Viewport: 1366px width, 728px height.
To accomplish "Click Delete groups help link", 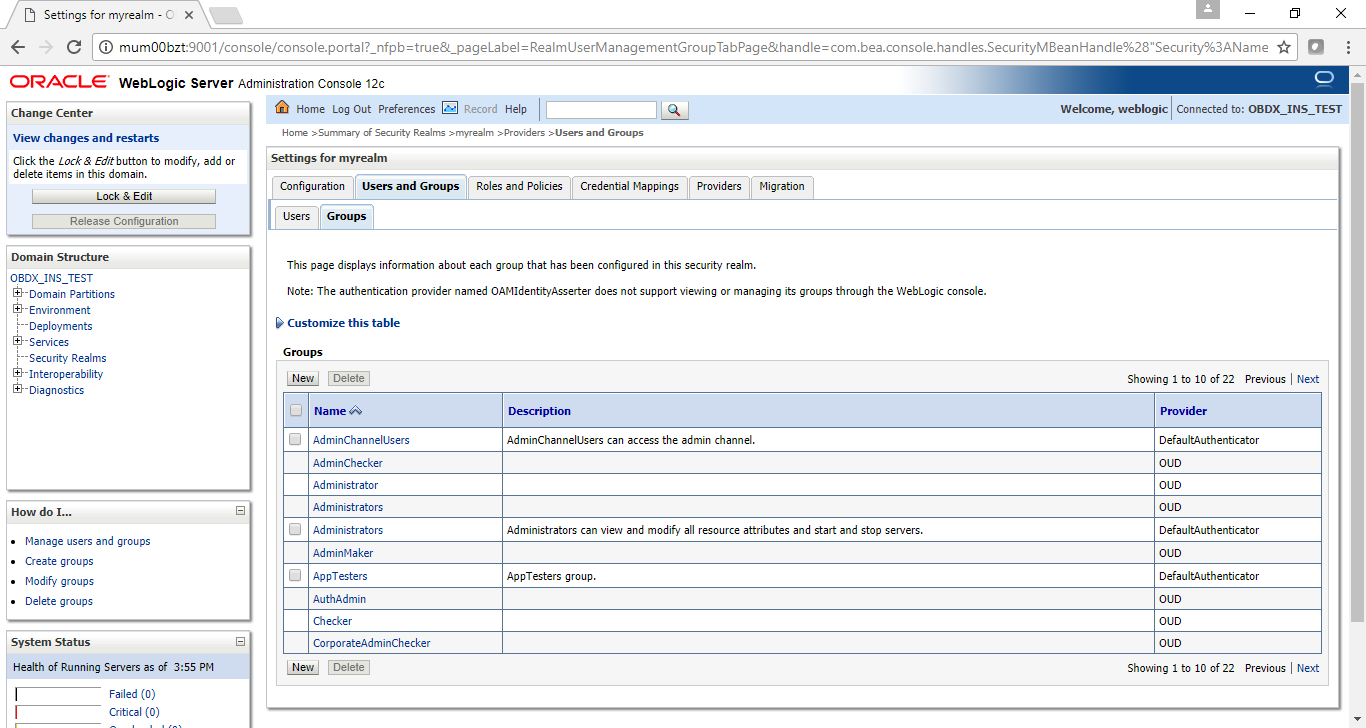I will tap(59, 601).
